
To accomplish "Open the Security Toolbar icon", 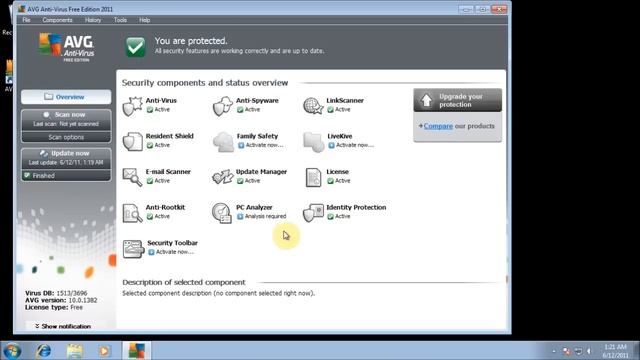I will [x=133, y=249].
